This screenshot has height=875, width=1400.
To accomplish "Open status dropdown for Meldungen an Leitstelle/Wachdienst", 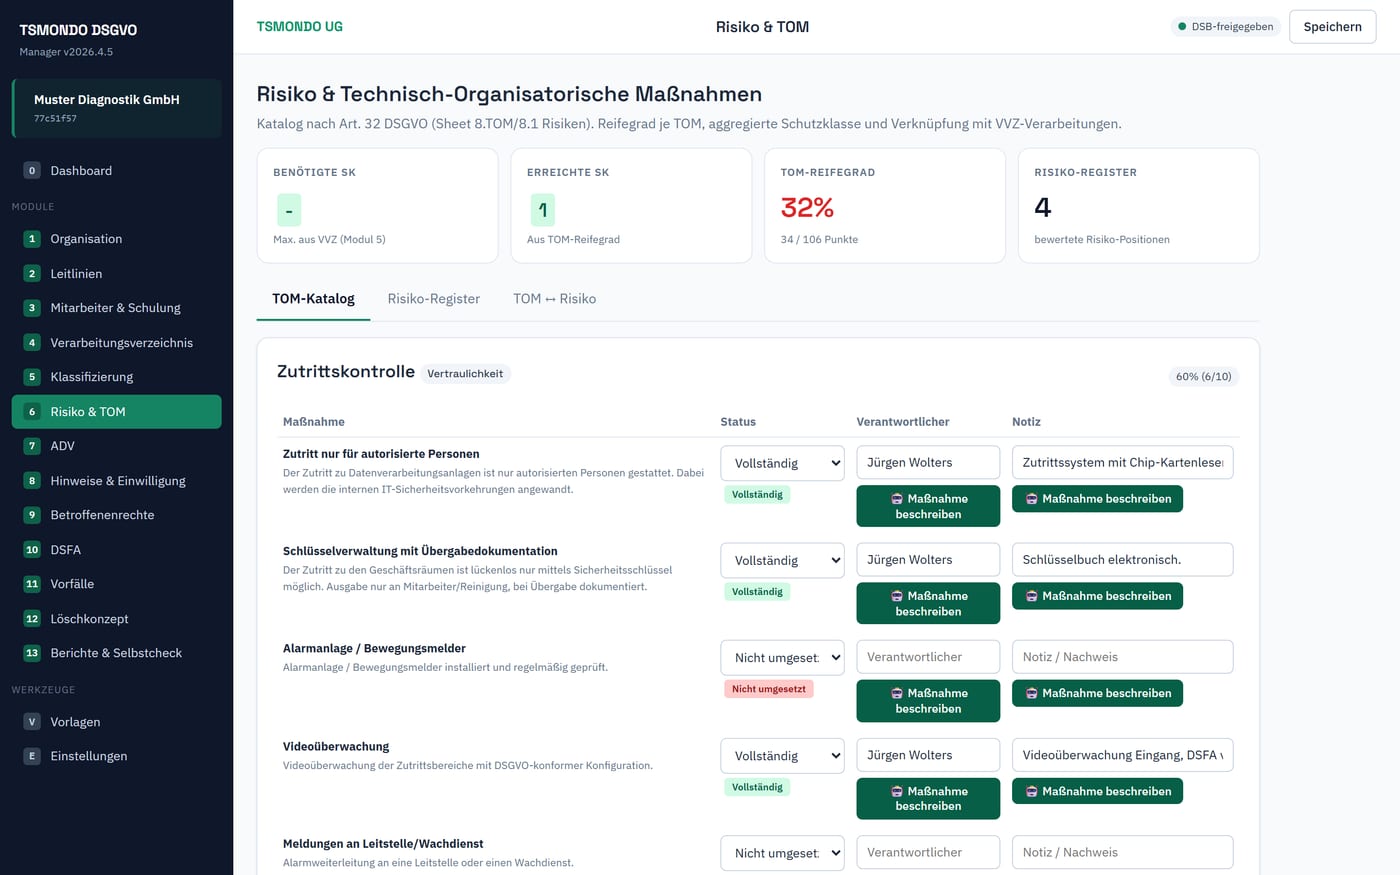I will 782,853.
